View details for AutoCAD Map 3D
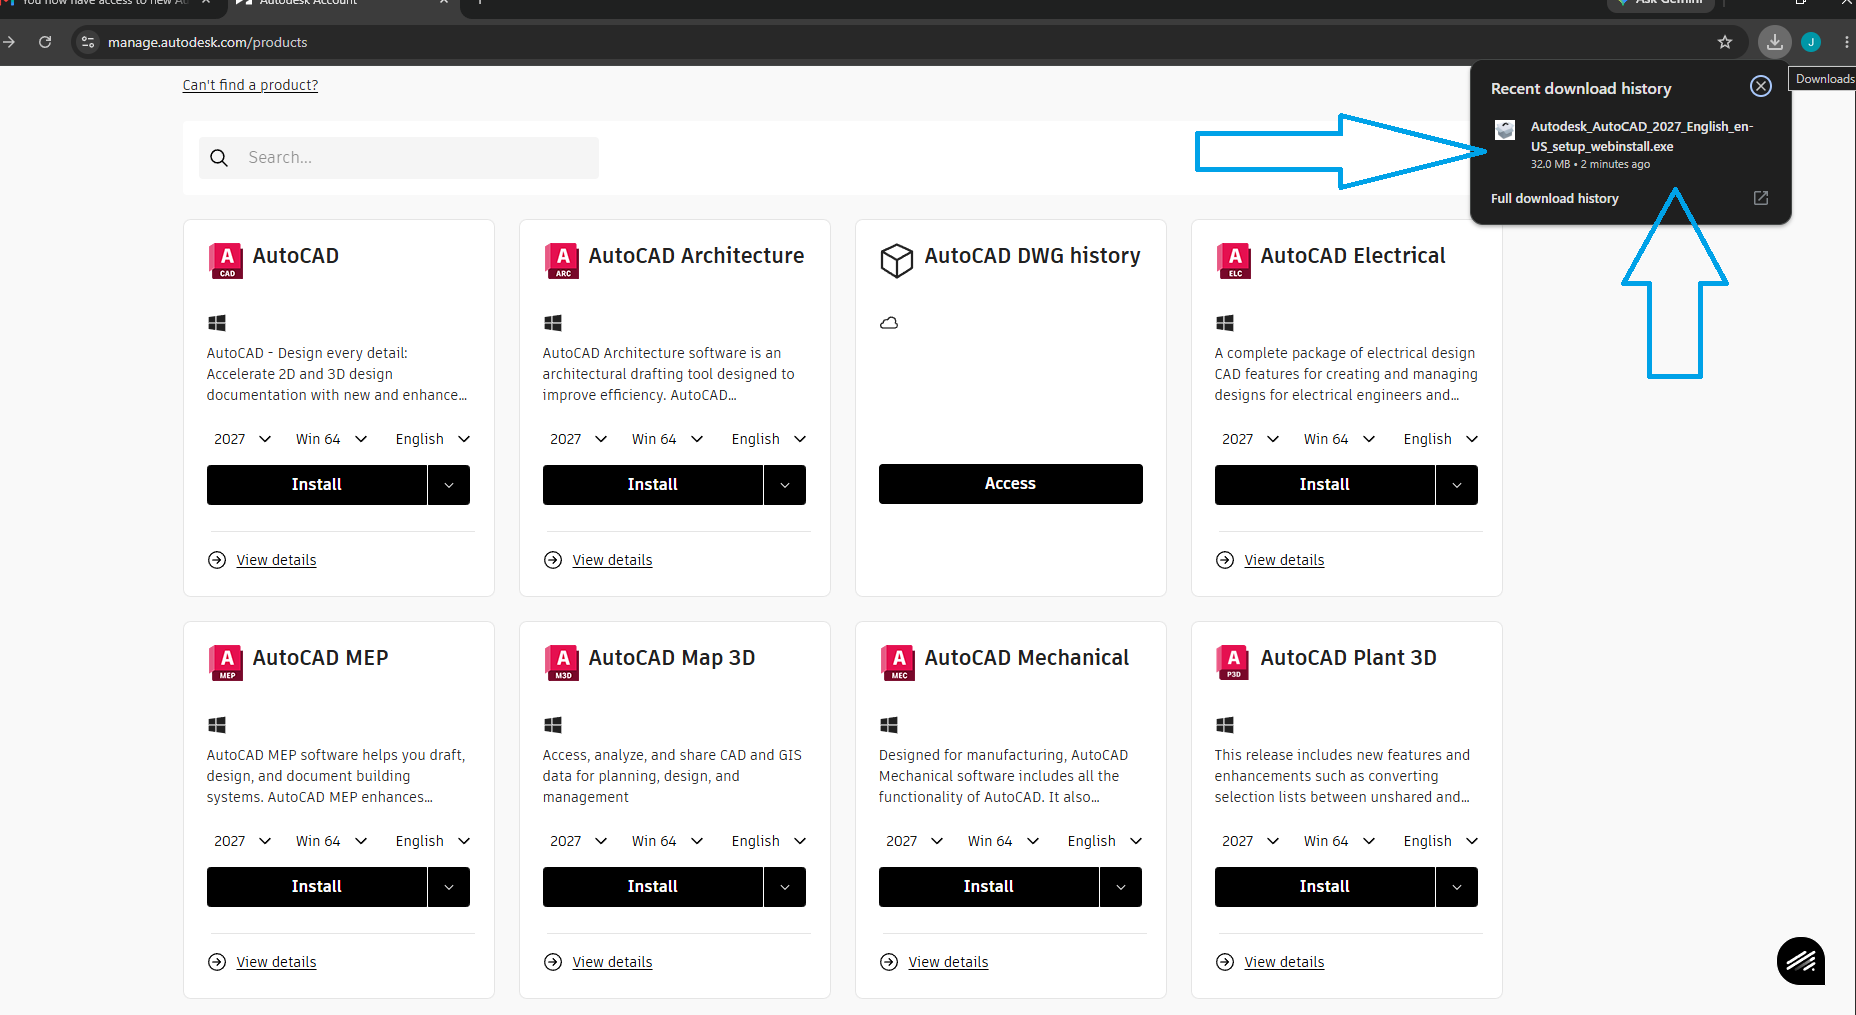 click(612, 962)
